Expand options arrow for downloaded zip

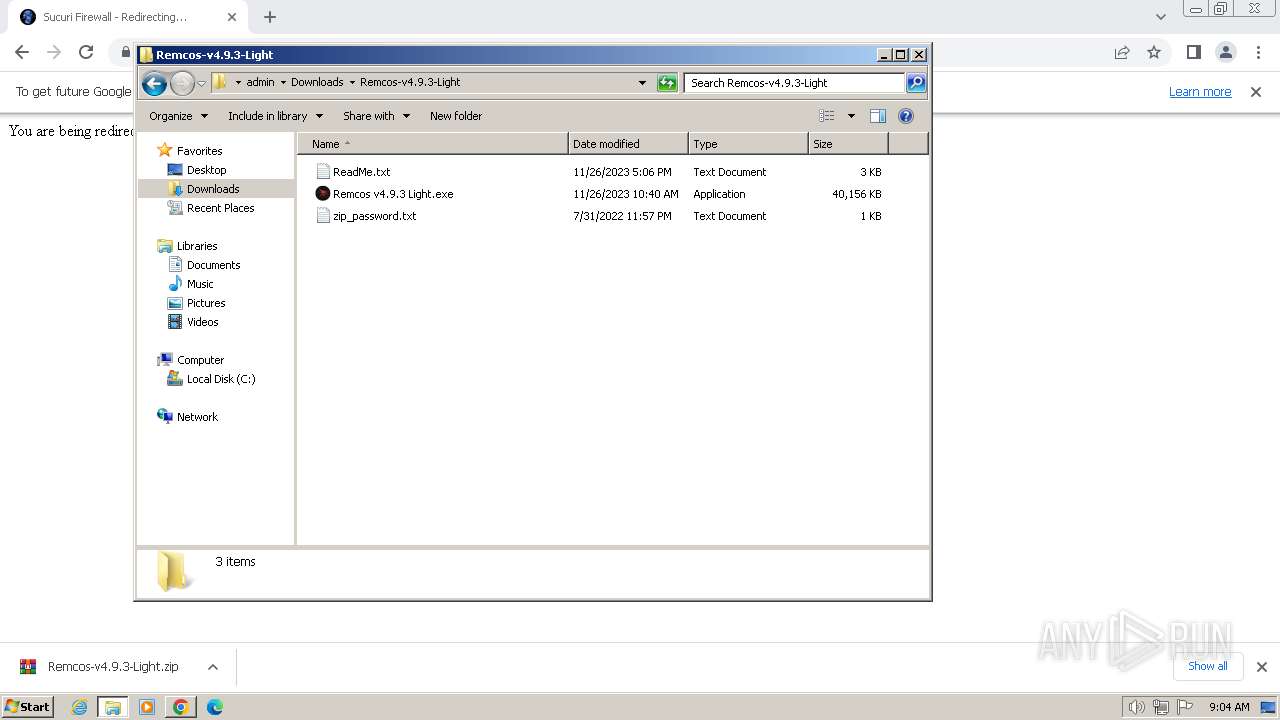point(212,667)
